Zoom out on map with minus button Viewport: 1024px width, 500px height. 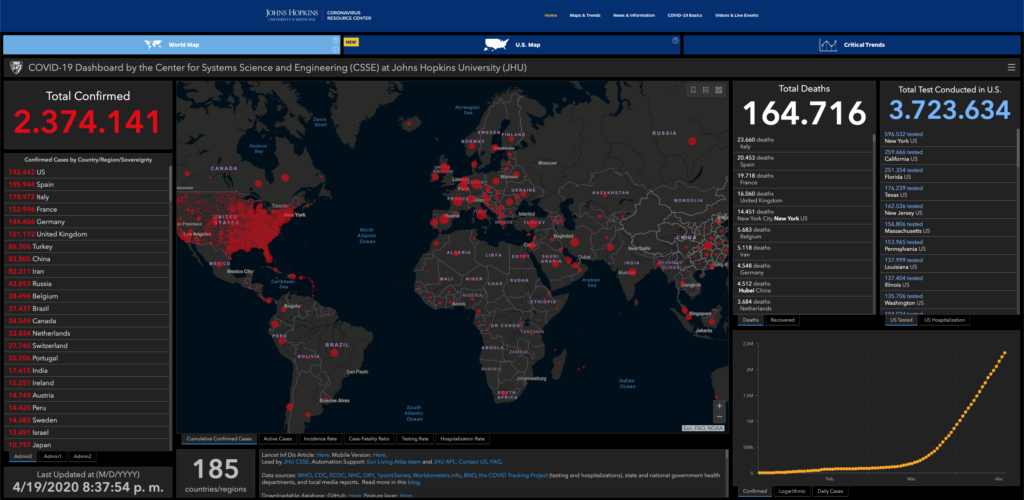(719, 418)
